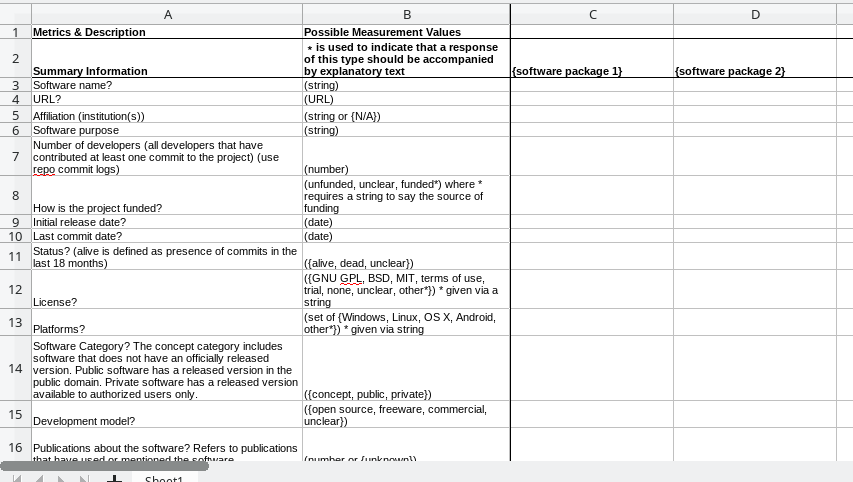Select row 10 header
This screenshot has height=482, width=853.
pos(15,237)
